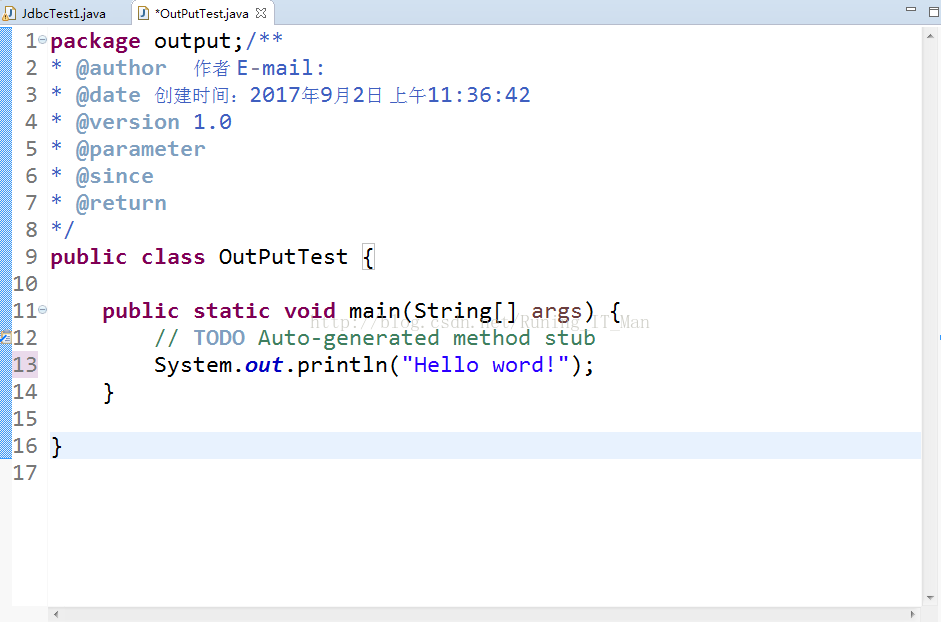Select the OutPutTest.java editor tab

[x=202, y=14]
